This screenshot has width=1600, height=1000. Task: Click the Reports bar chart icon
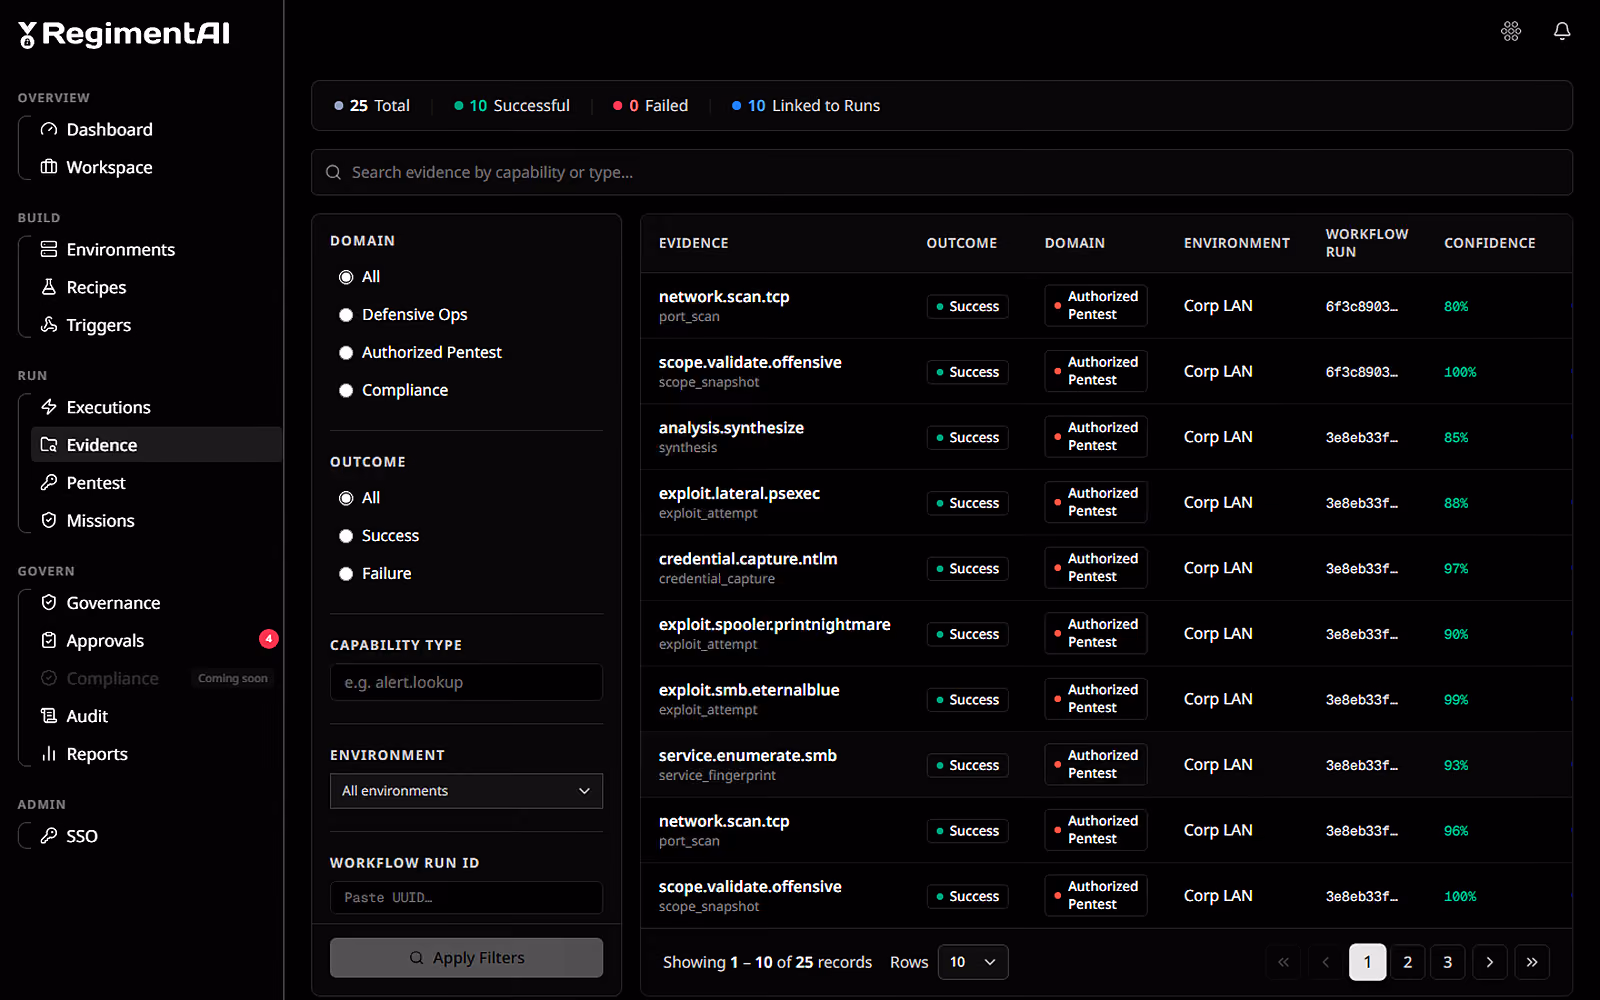(x=48, y=754)
